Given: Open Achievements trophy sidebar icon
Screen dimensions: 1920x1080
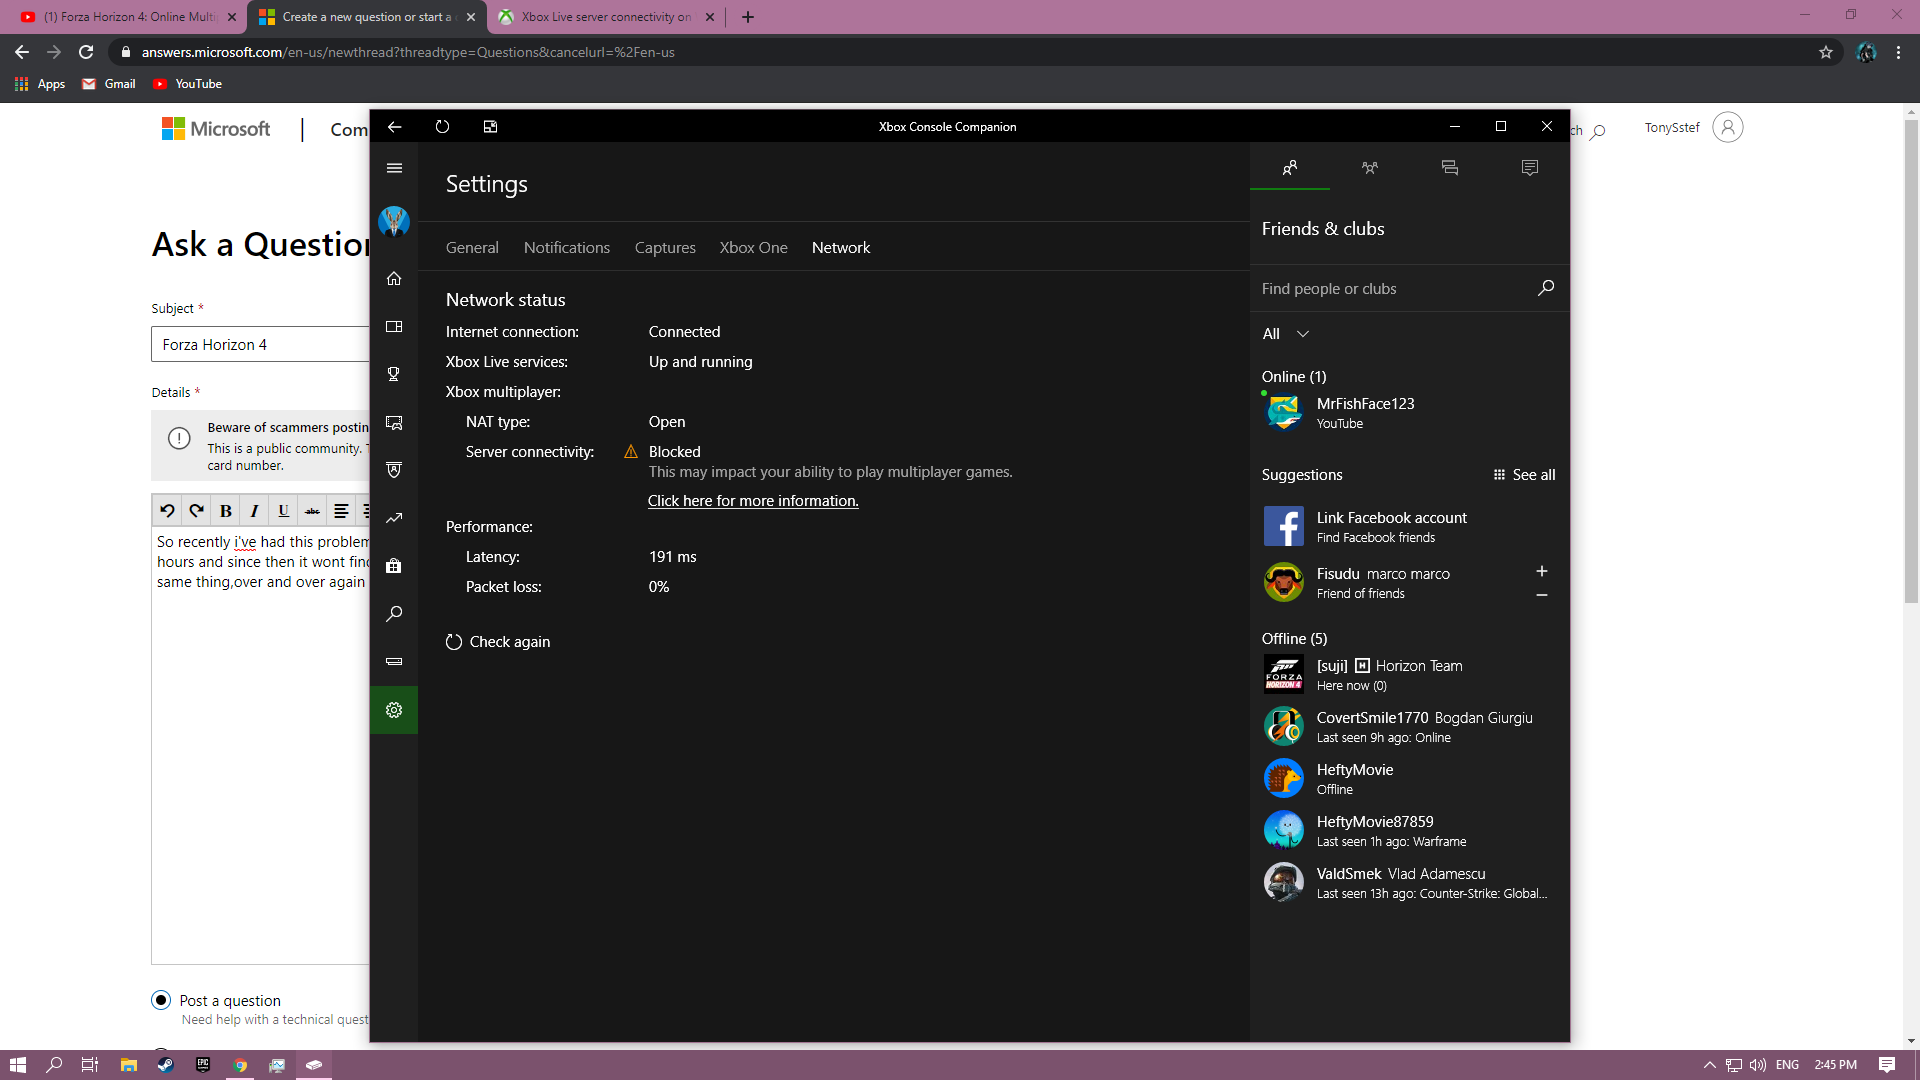Looking at the screenshot, I should click(x=394, y=374).
